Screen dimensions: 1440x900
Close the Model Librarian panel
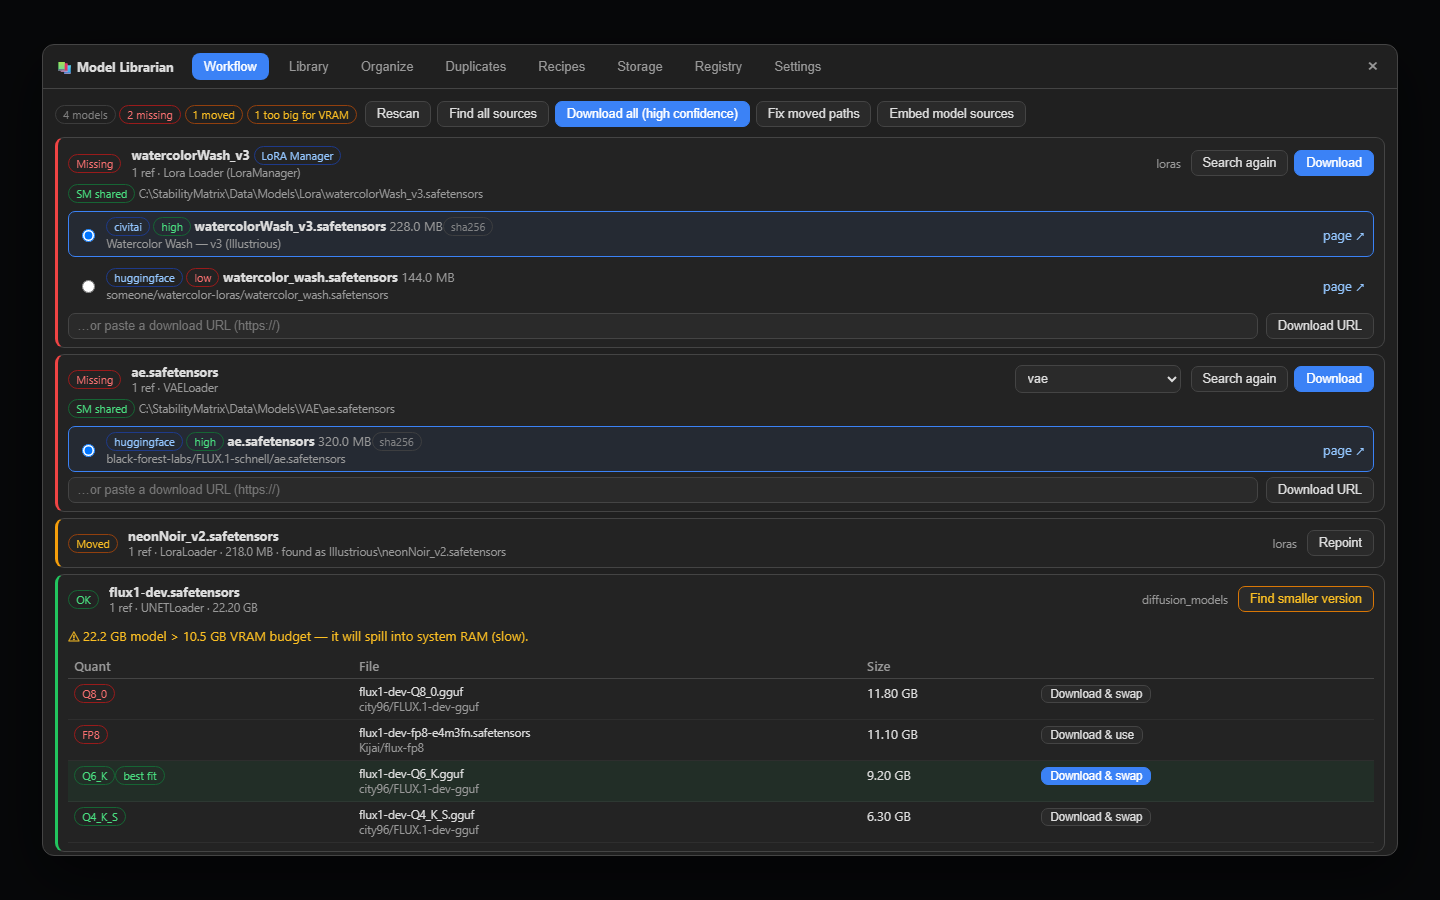pyautogui.click(x=1372, y=66)
